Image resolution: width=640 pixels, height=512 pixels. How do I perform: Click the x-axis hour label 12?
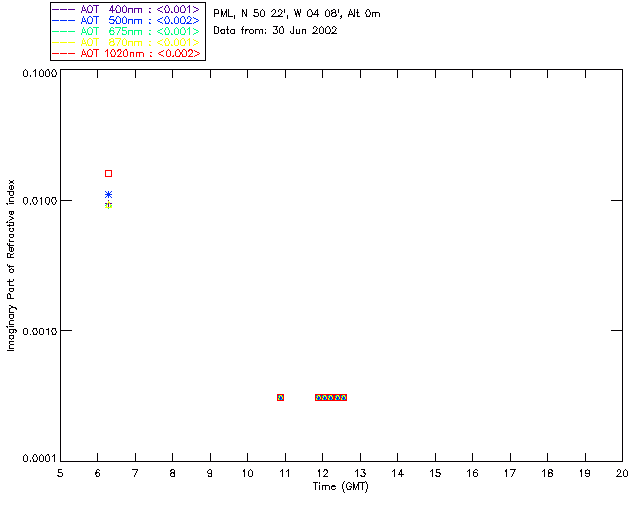[x=322, y=473]
